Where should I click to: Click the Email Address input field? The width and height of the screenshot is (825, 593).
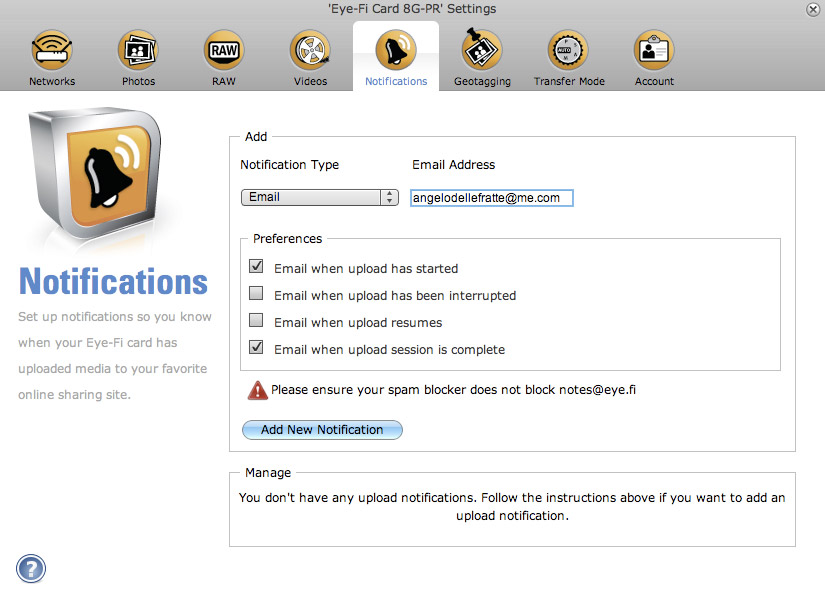pyautogui.click(x=491, y=198)
